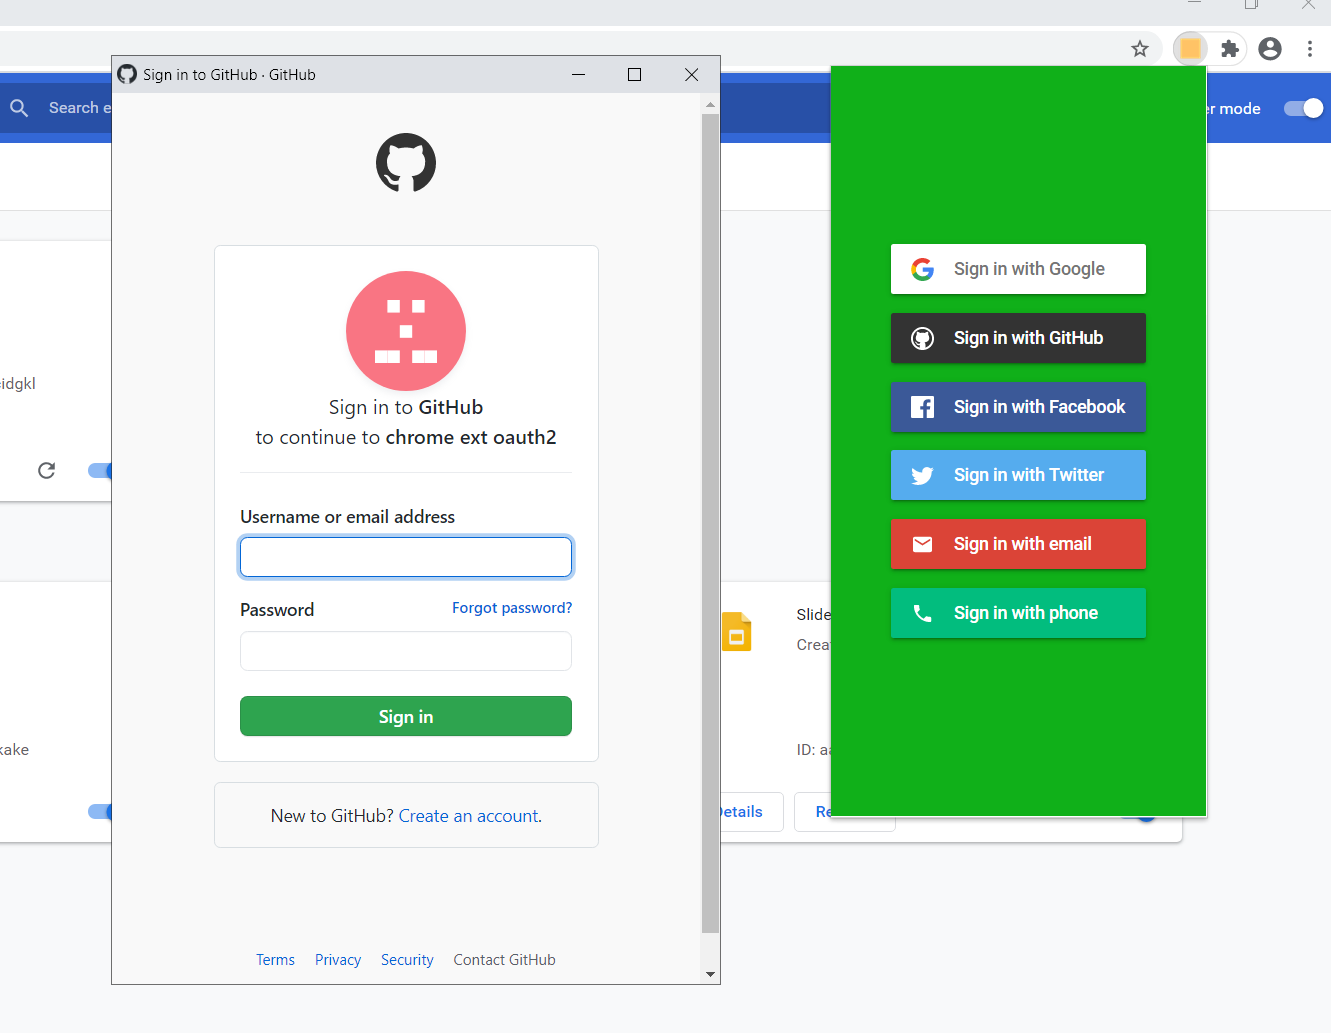
Task: Click the "Sign in to GitHub" heading text
Action: tap(406, 407)
